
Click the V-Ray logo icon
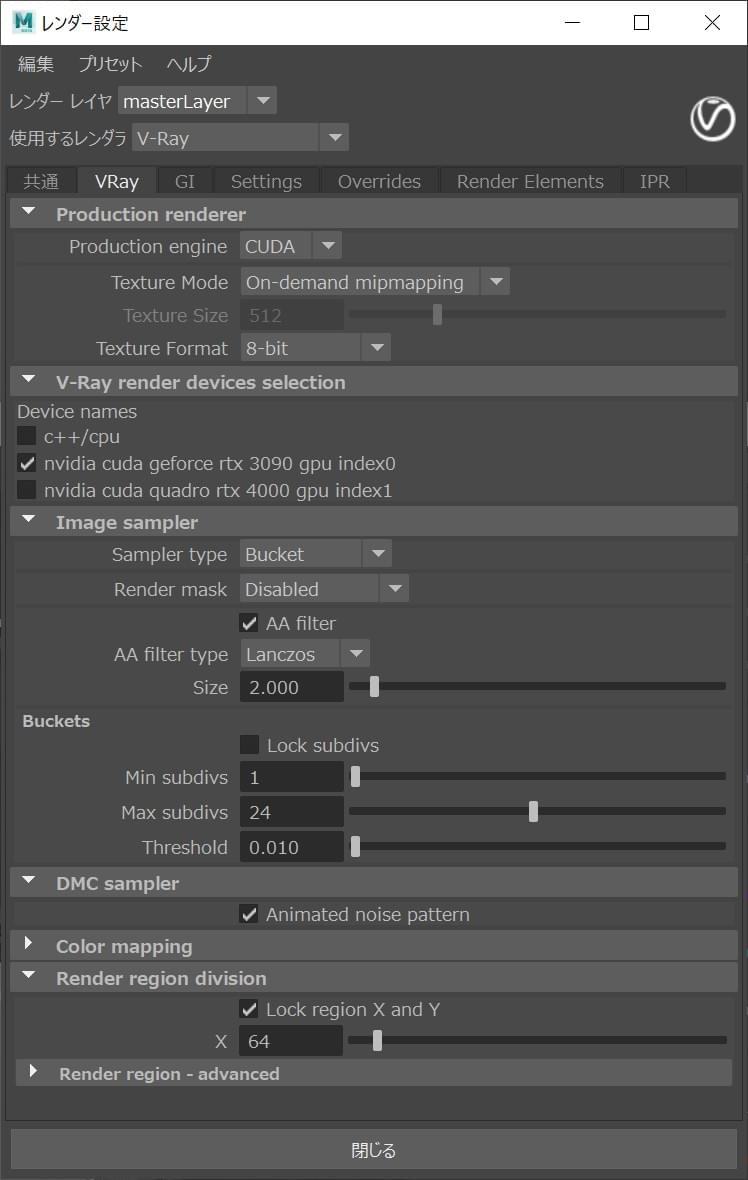(x=712, y=119)
